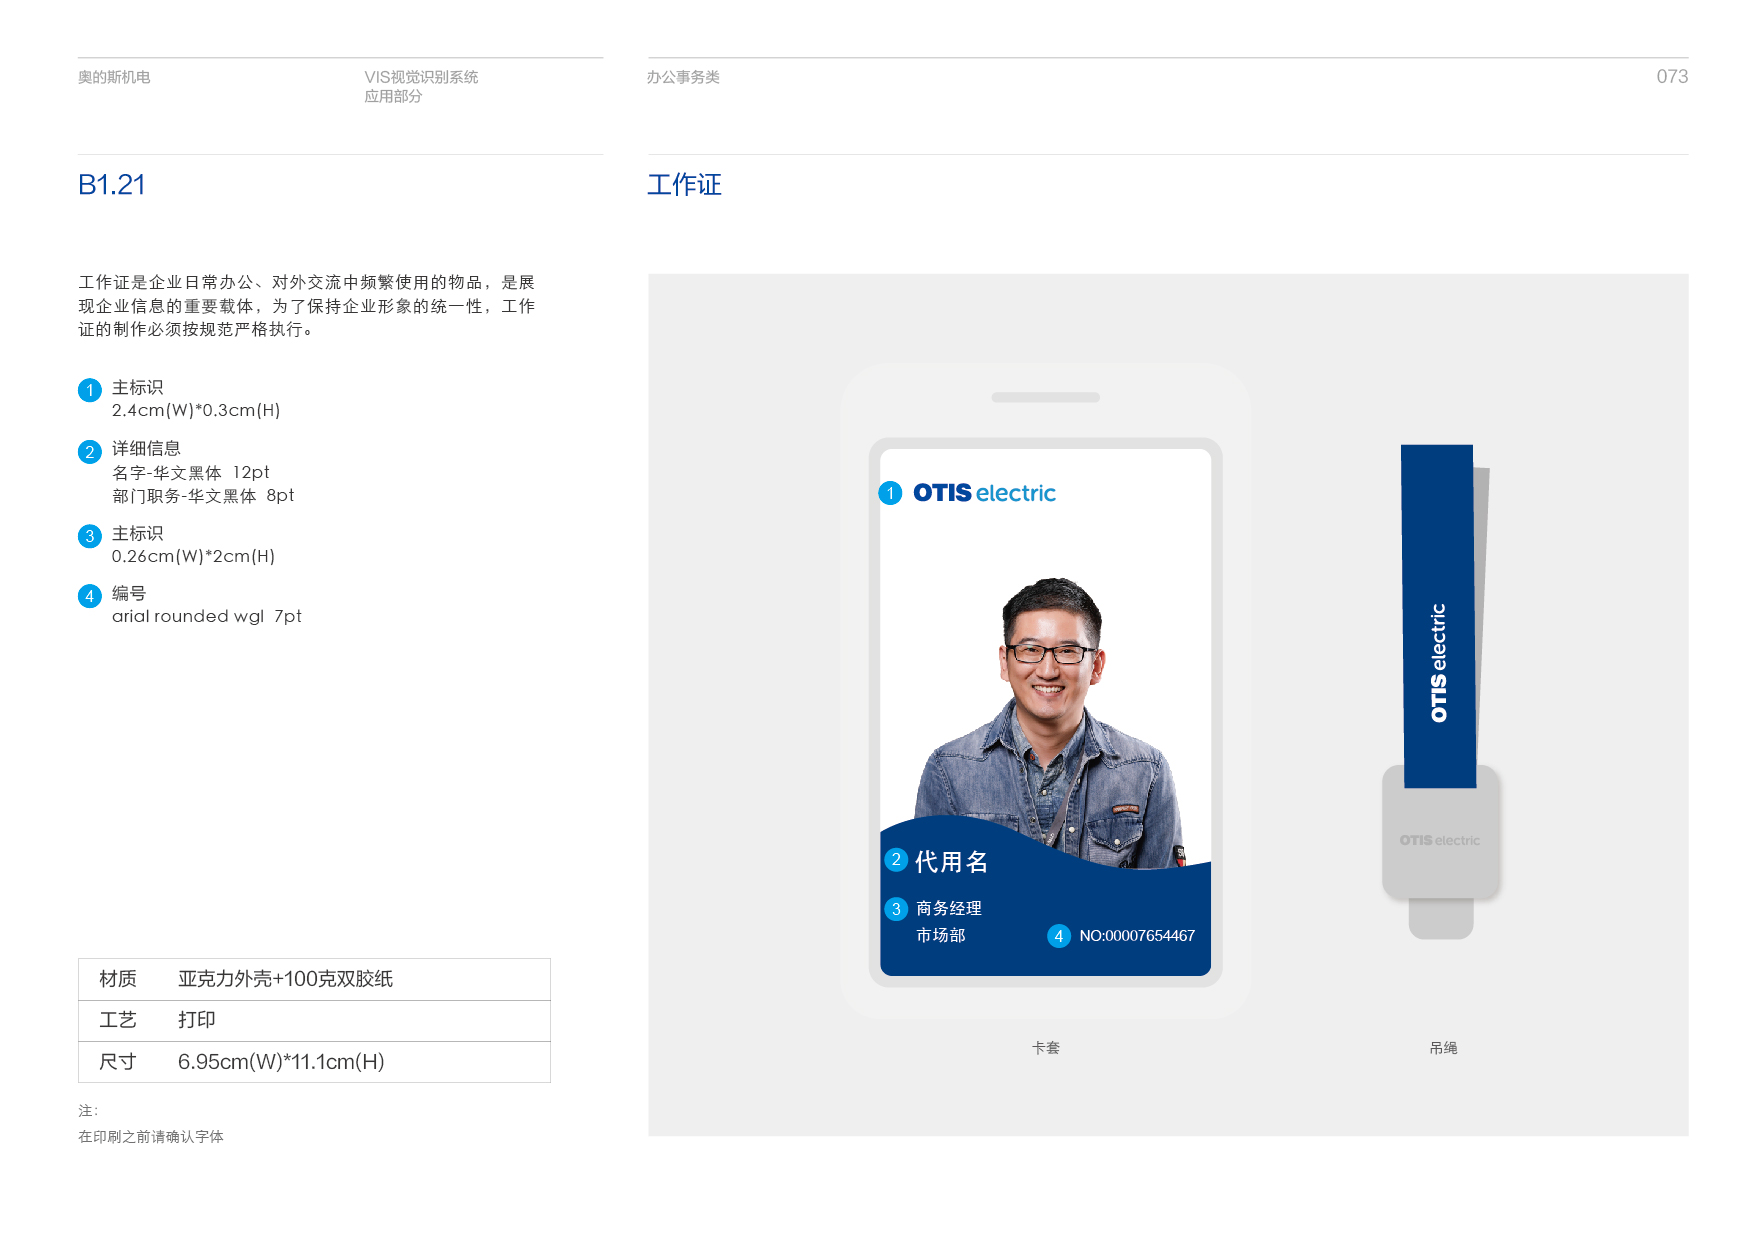Image resolution: width=1755 pixels, height=1241 pixels.
Task: Click the vertical OTIS electric logo on lanyard
Action: [x=1438, y=662]
